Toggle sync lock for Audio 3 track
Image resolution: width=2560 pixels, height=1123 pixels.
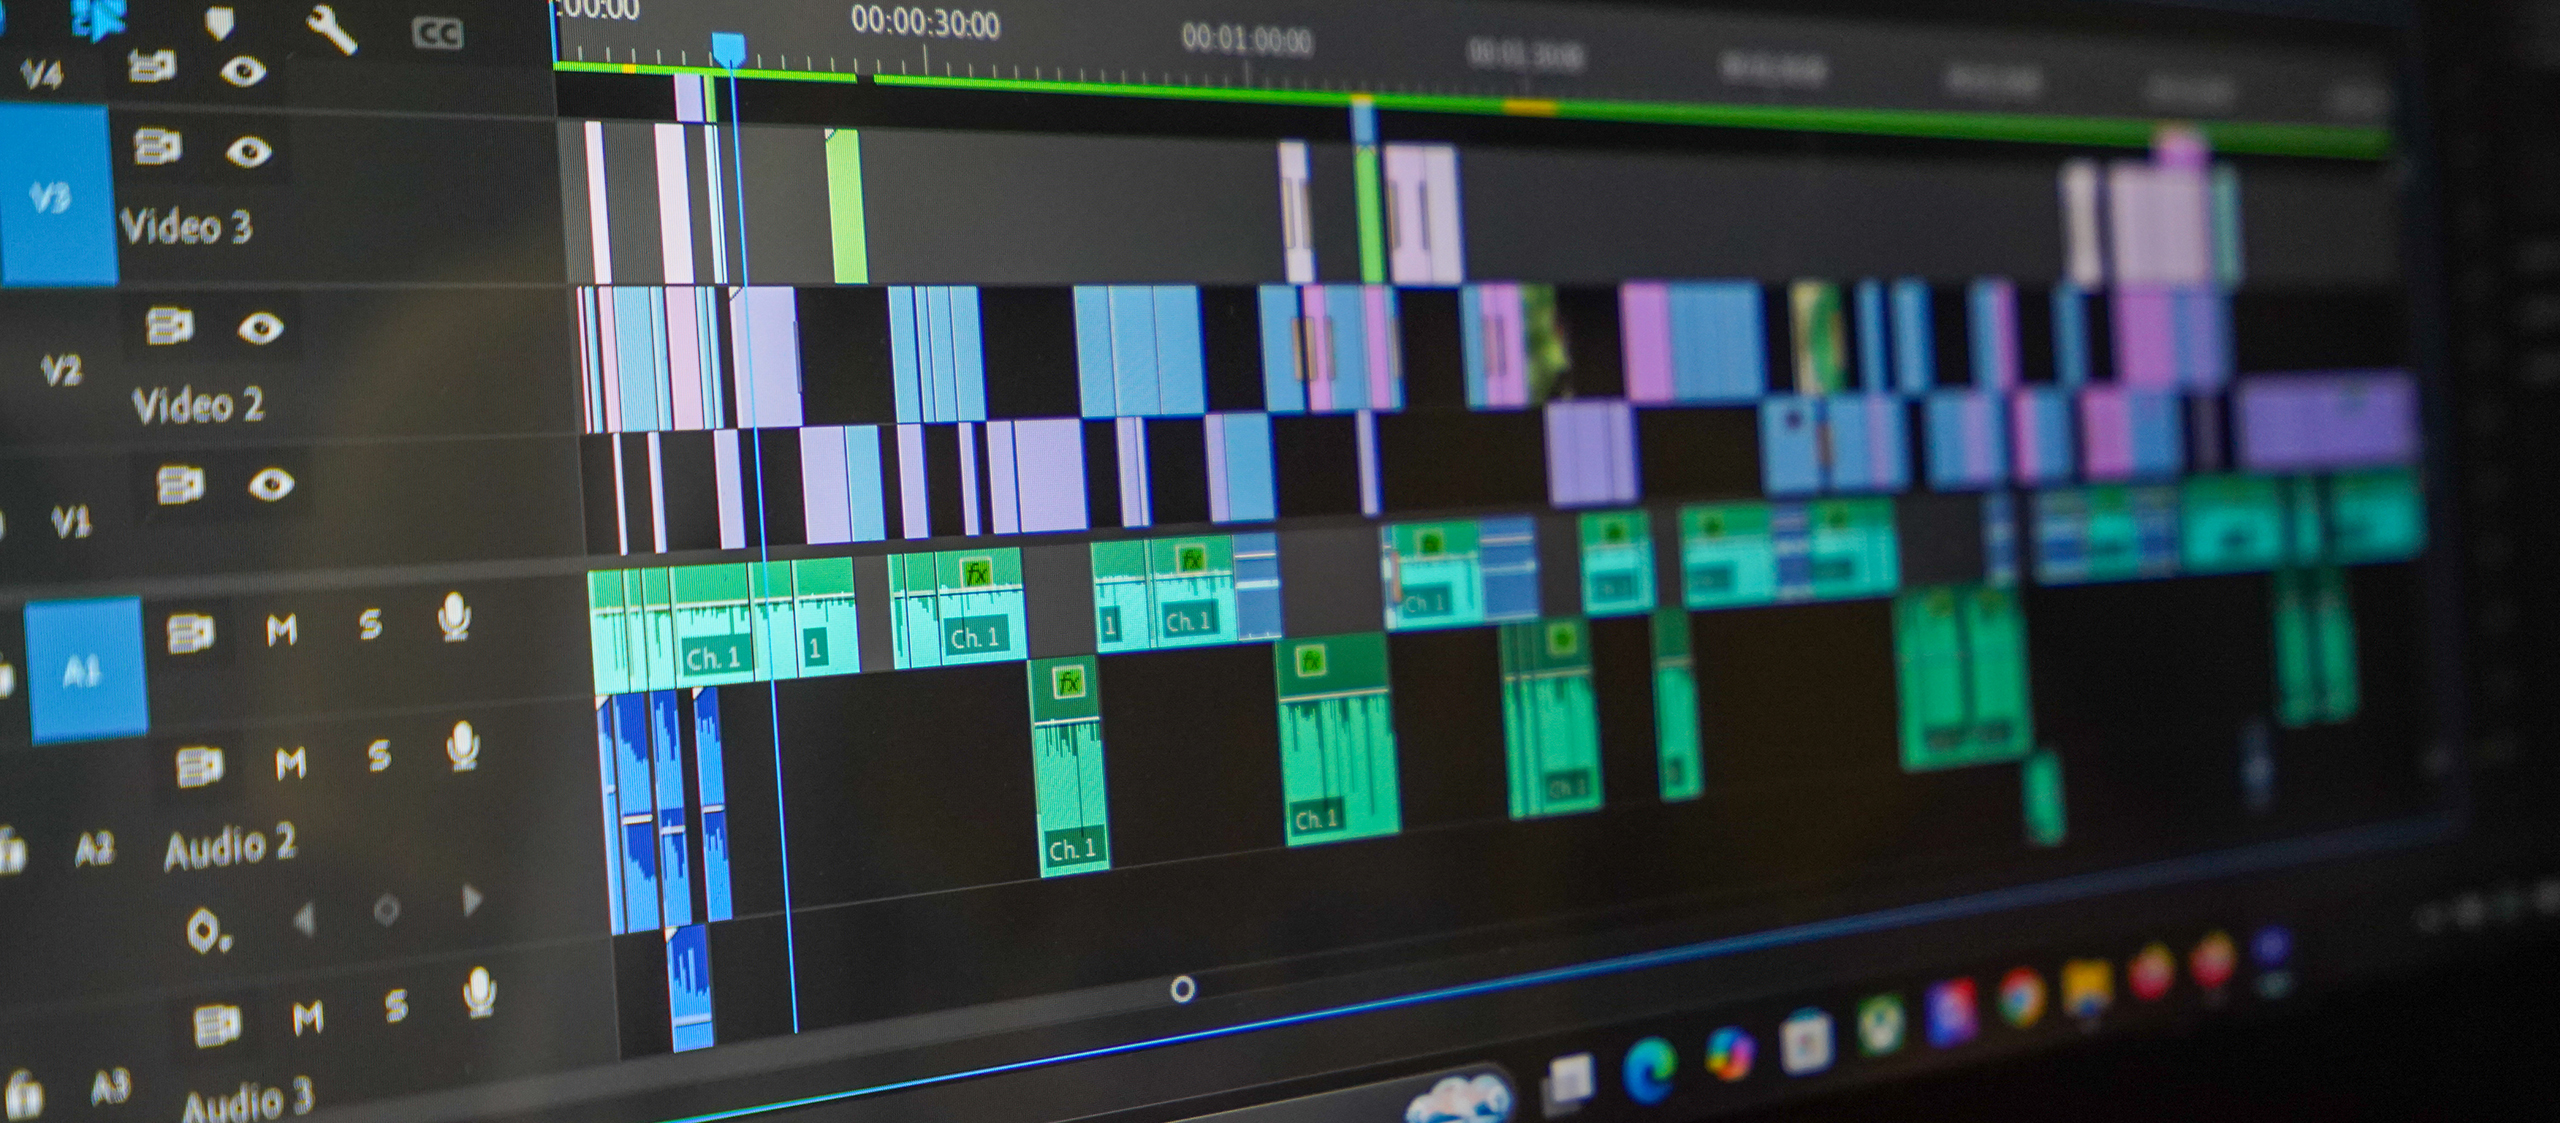[x=217, y=1025]
